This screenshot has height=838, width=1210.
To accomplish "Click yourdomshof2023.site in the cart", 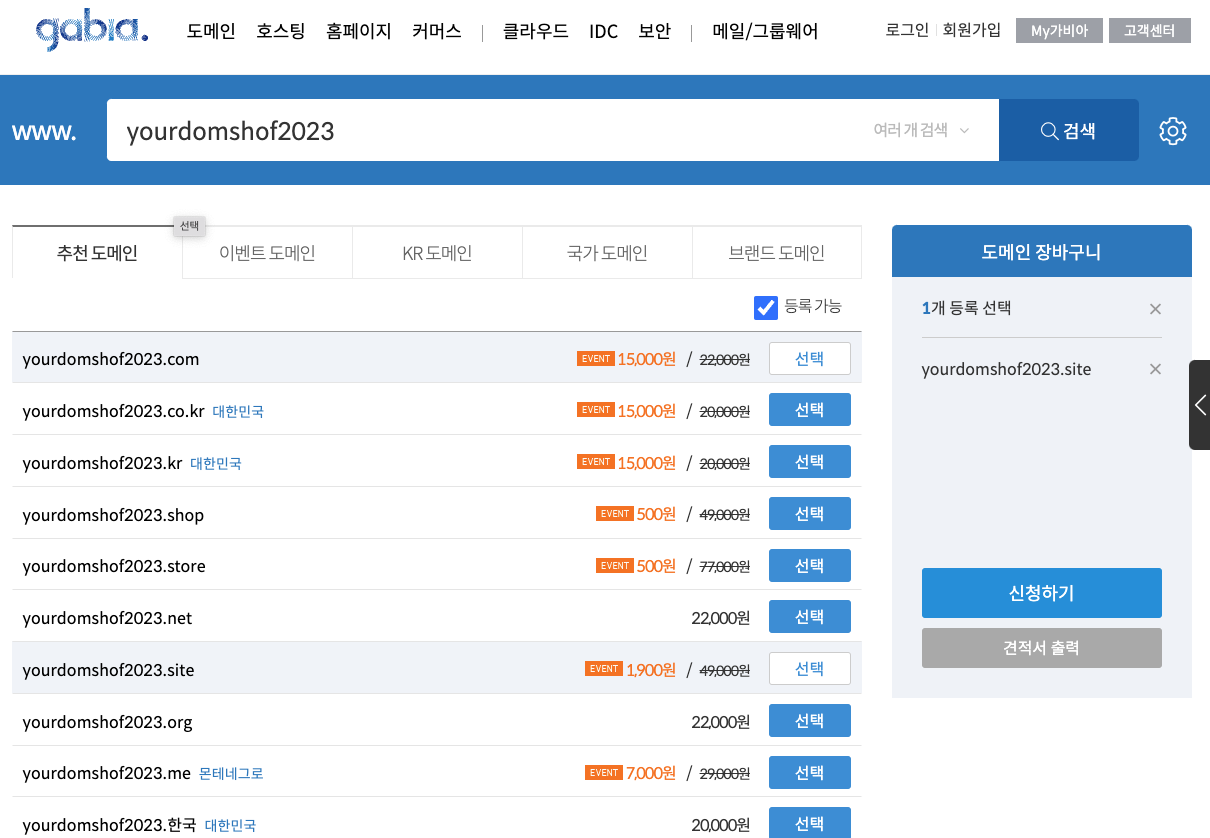I will (x=1006, y=370).
